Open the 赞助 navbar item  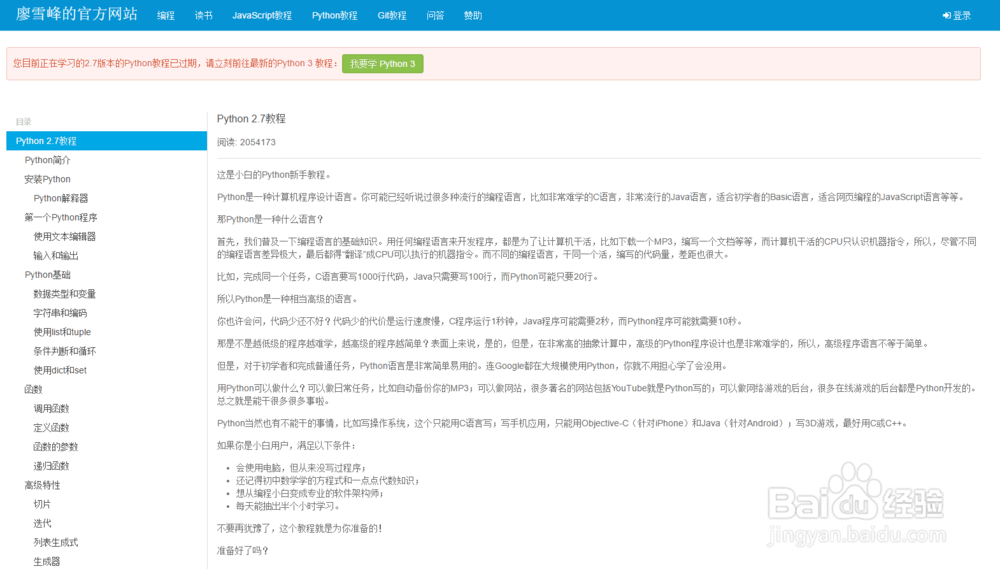pos(473,15)
